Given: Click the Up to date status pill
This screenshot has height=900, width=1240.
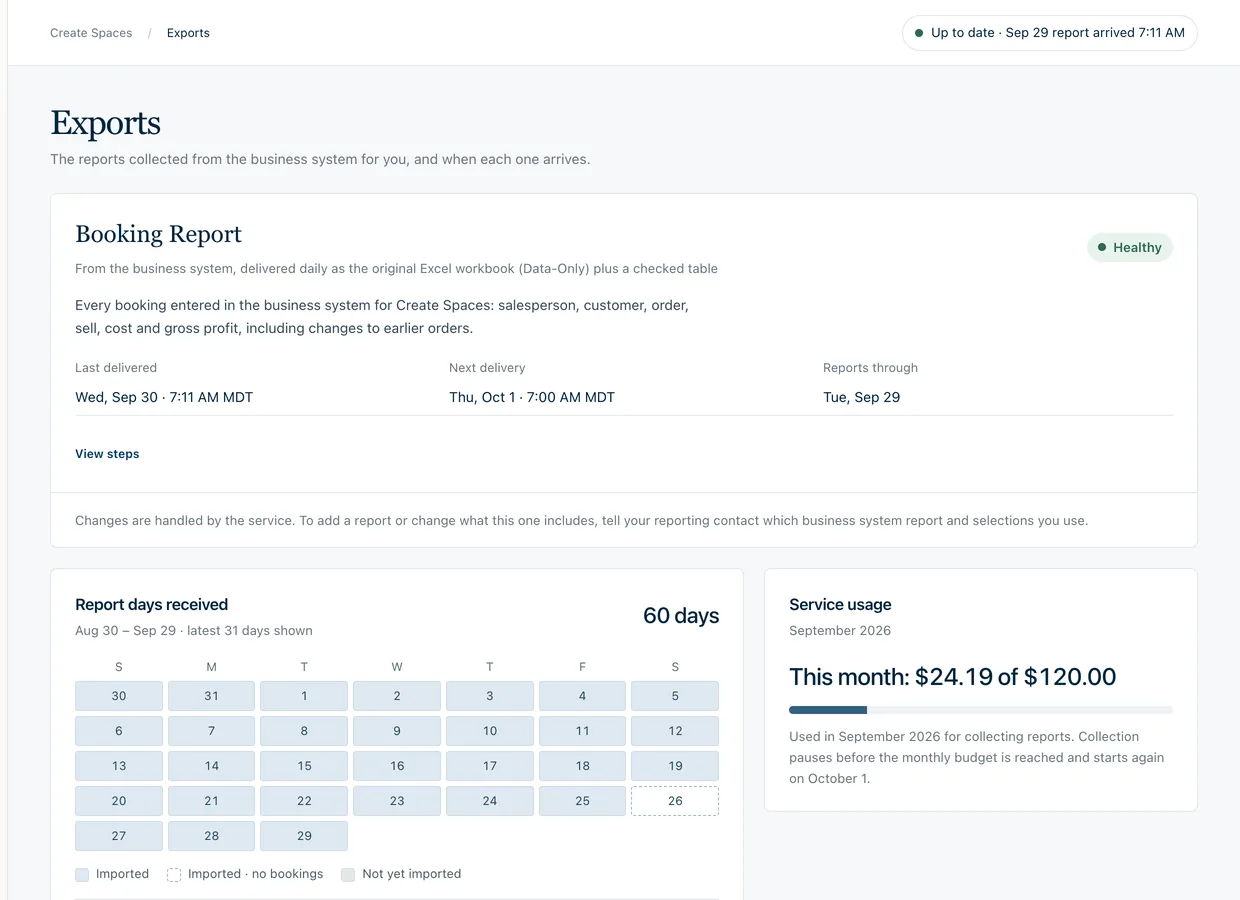Looking at the screenshot, I should 1049,33.
